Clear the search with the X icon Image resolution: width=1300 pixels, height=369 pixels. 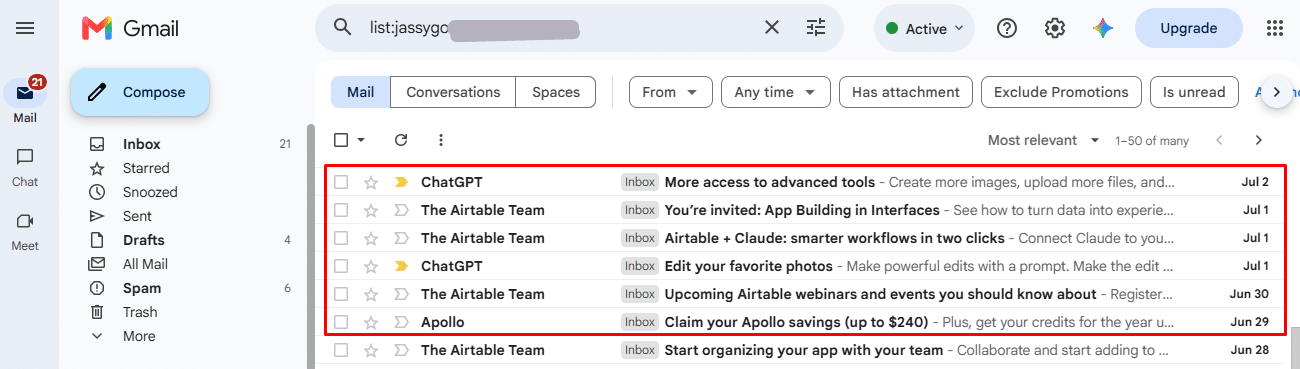[x=772, y=28]
